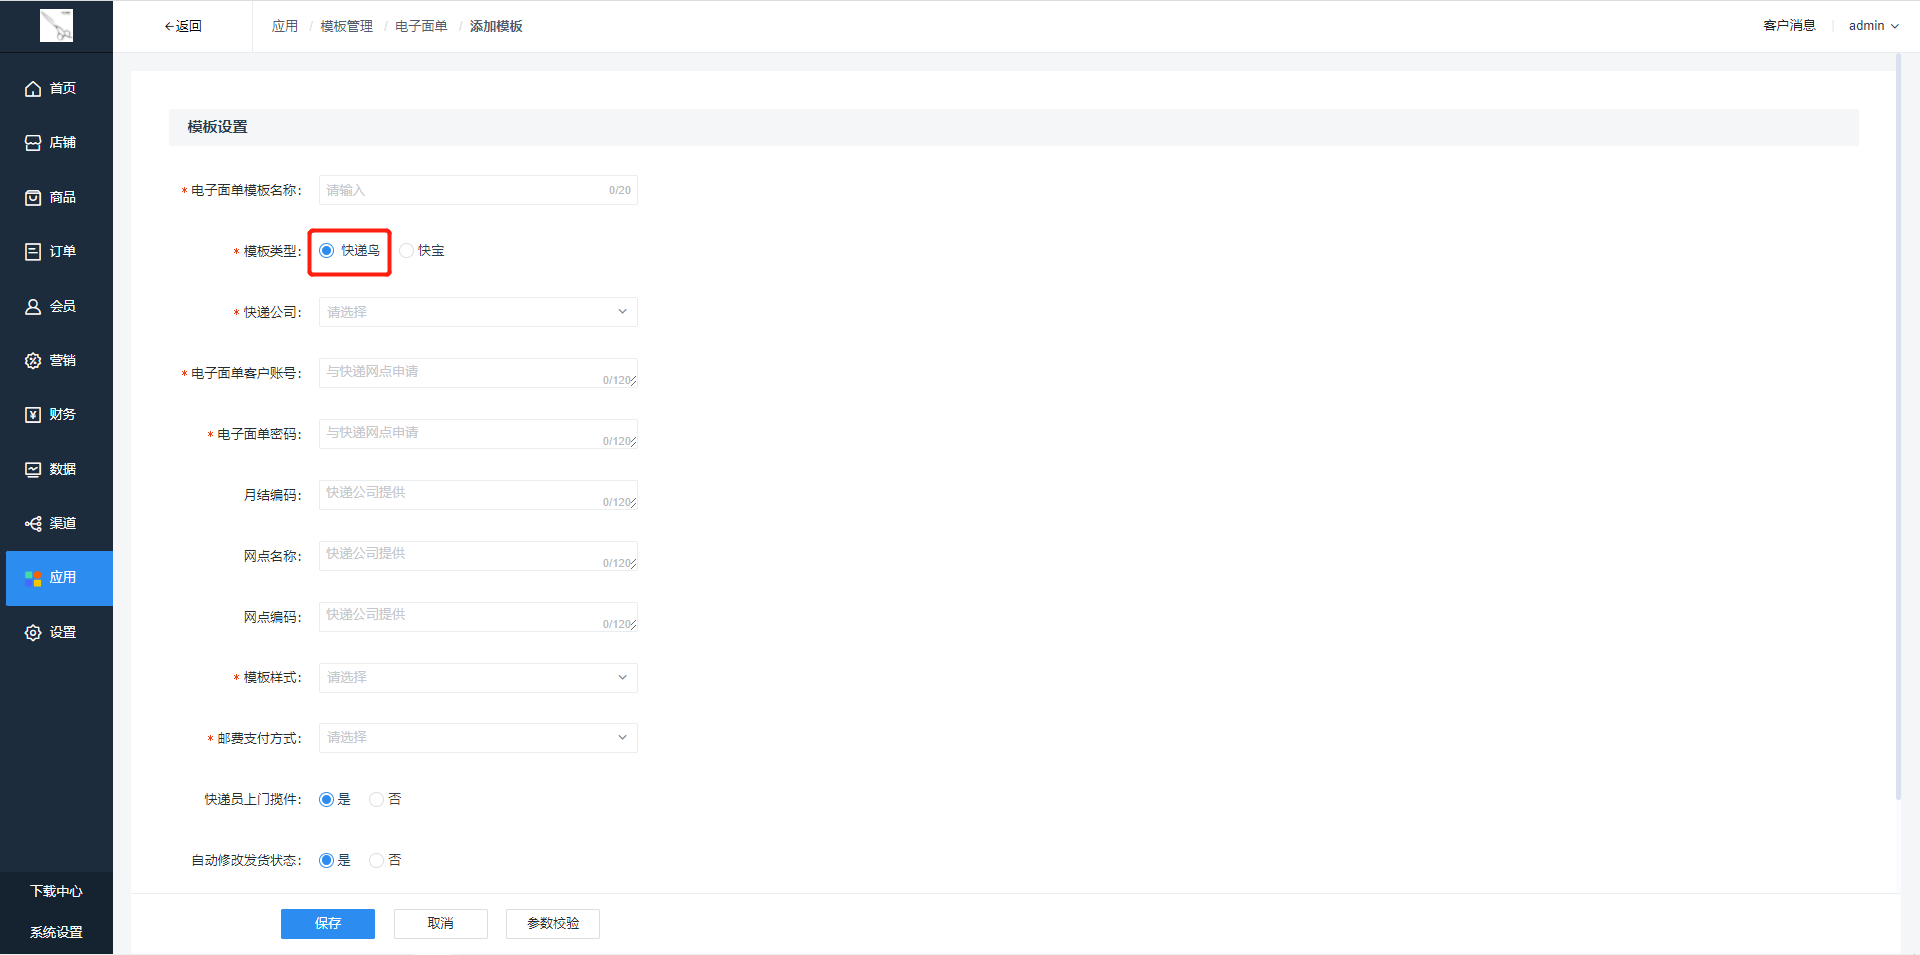The height and width of the screenshot is (955, 1920).
Task: Open the store (店铺) icon in sidebar
Action: point(33,143)
